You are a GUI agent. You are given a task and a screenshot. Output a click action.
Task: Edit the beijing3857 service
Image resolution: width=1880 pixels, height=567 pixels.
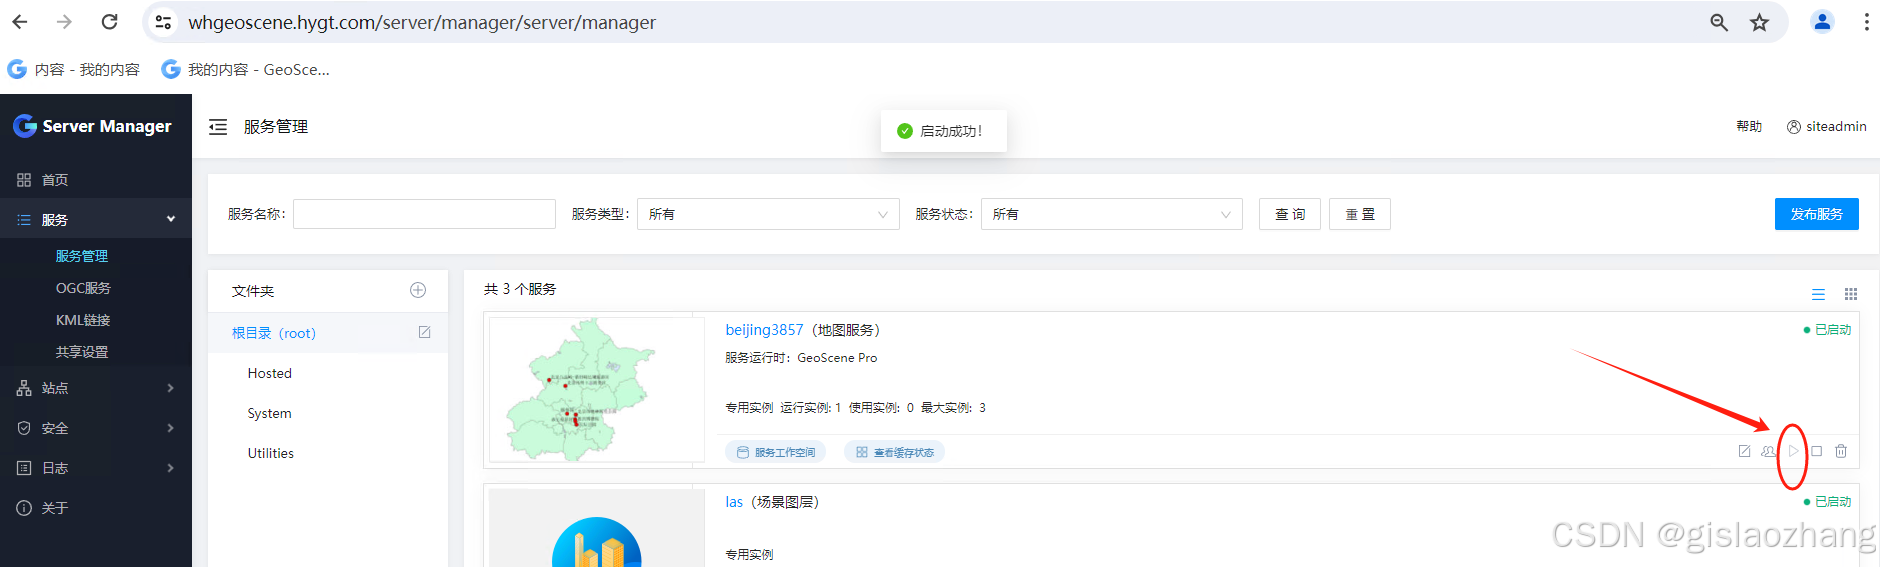point(1744,451)
